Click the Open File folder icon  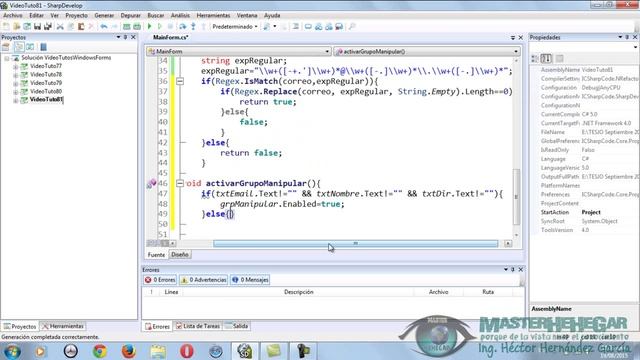pos(17,27)
